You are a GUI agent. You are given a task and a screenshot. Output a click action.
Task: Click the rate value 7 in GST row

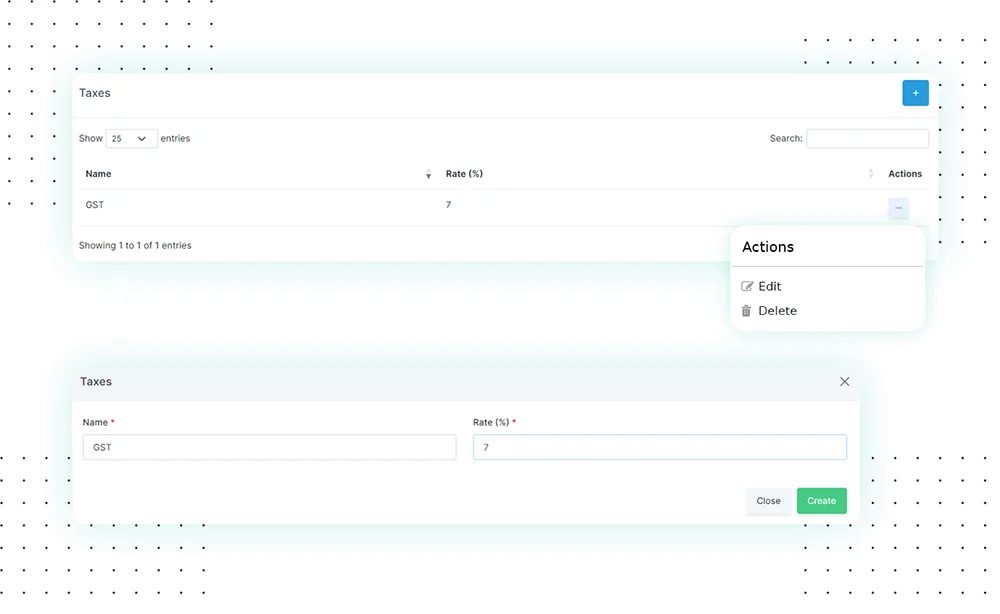449,205
